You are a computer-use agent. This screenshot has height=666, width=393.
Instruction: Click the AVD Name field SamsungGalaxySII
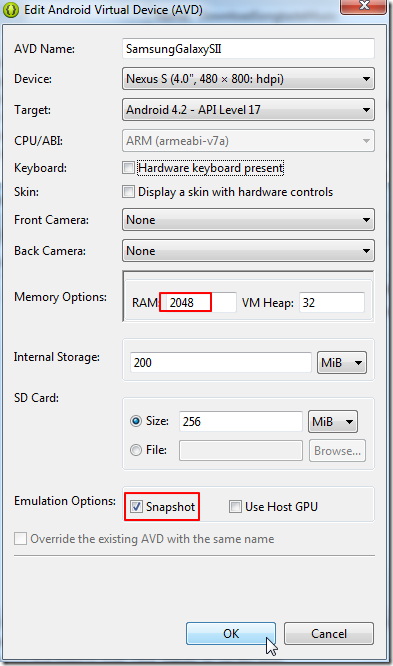tap(248, 48)
